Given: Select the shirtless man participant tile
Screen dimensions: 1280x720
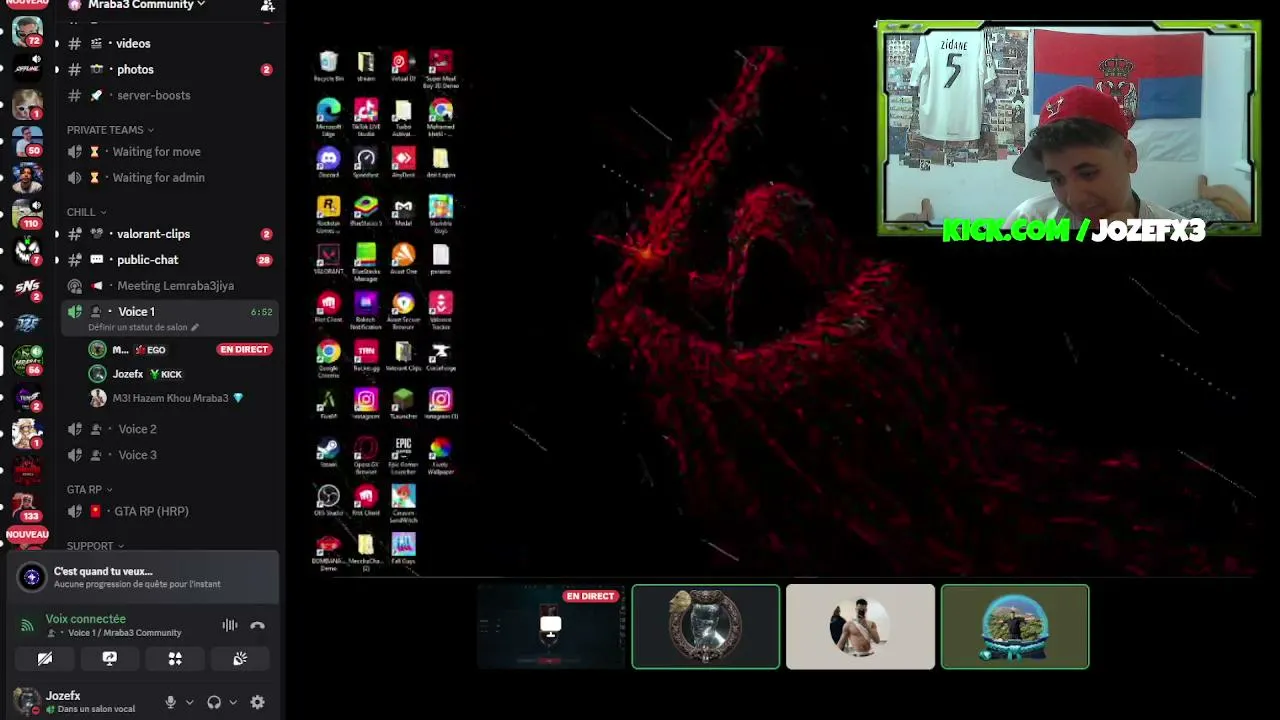Looking at the screenshot, I should [860, 626].
